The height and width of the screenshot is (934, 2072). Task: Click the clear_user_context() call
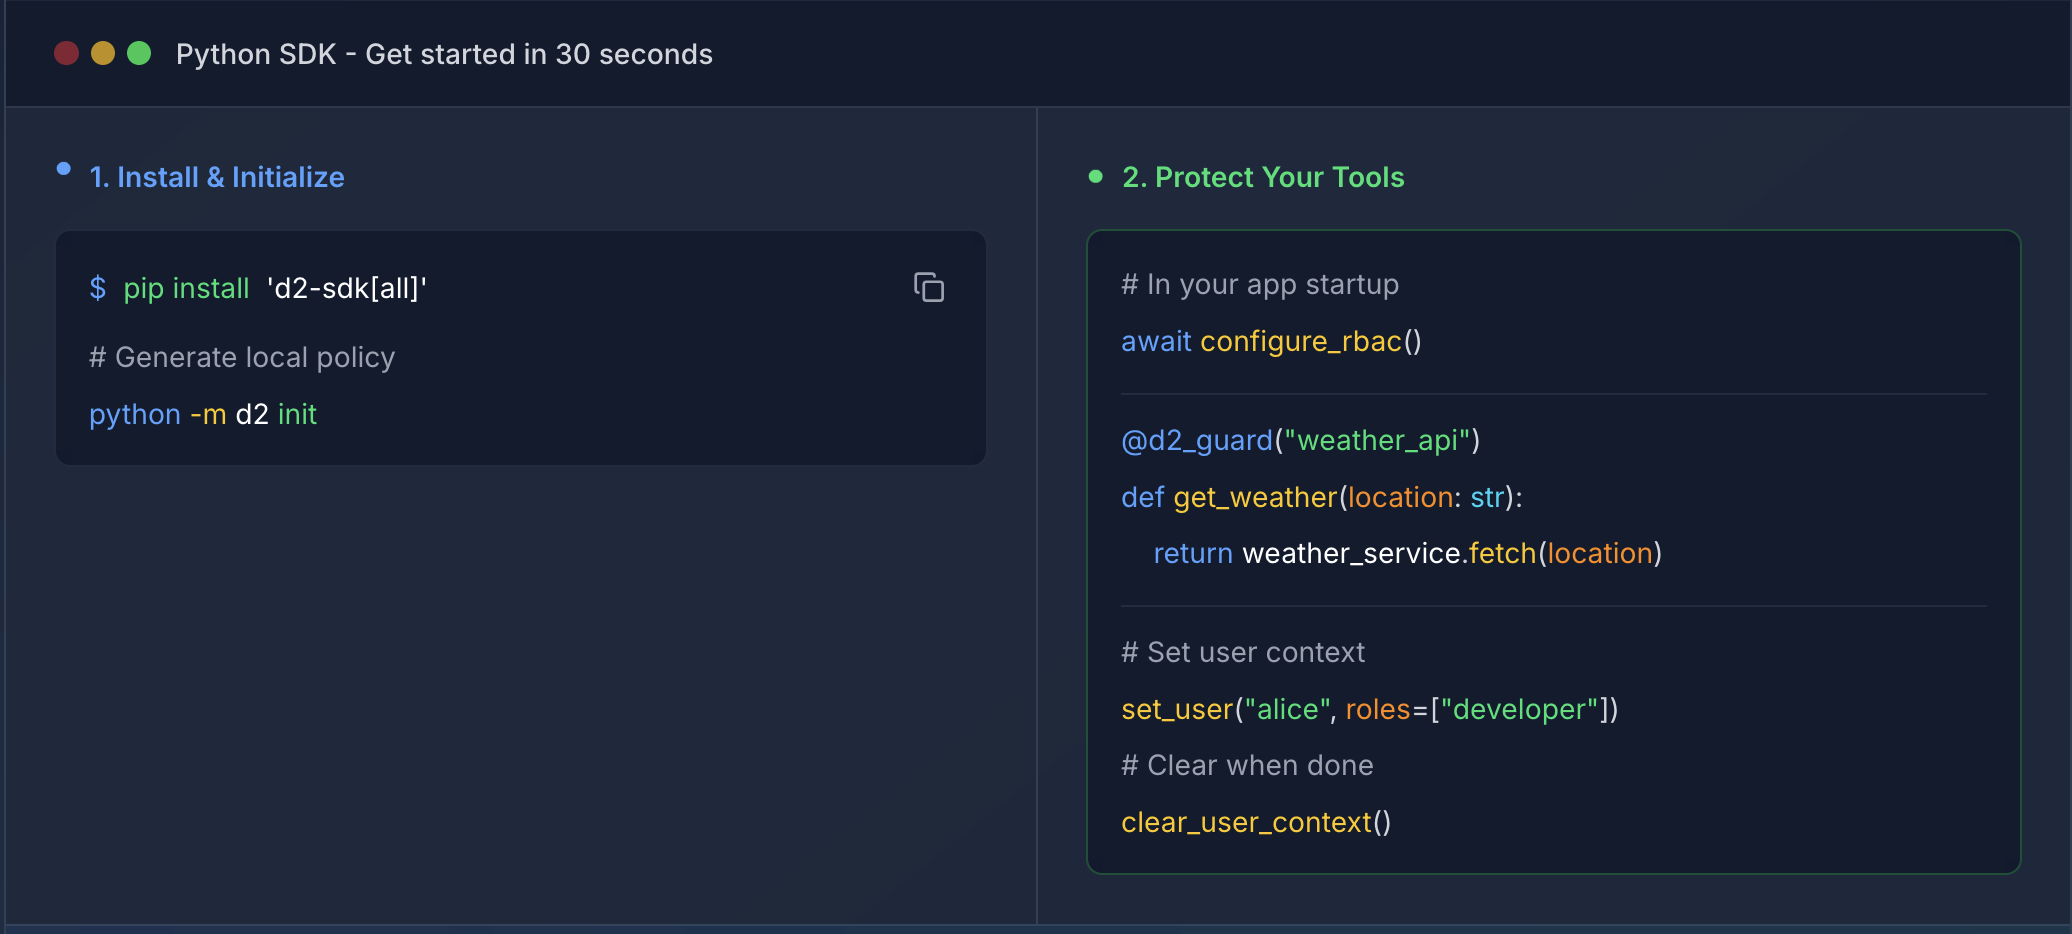pos(1255,821)
